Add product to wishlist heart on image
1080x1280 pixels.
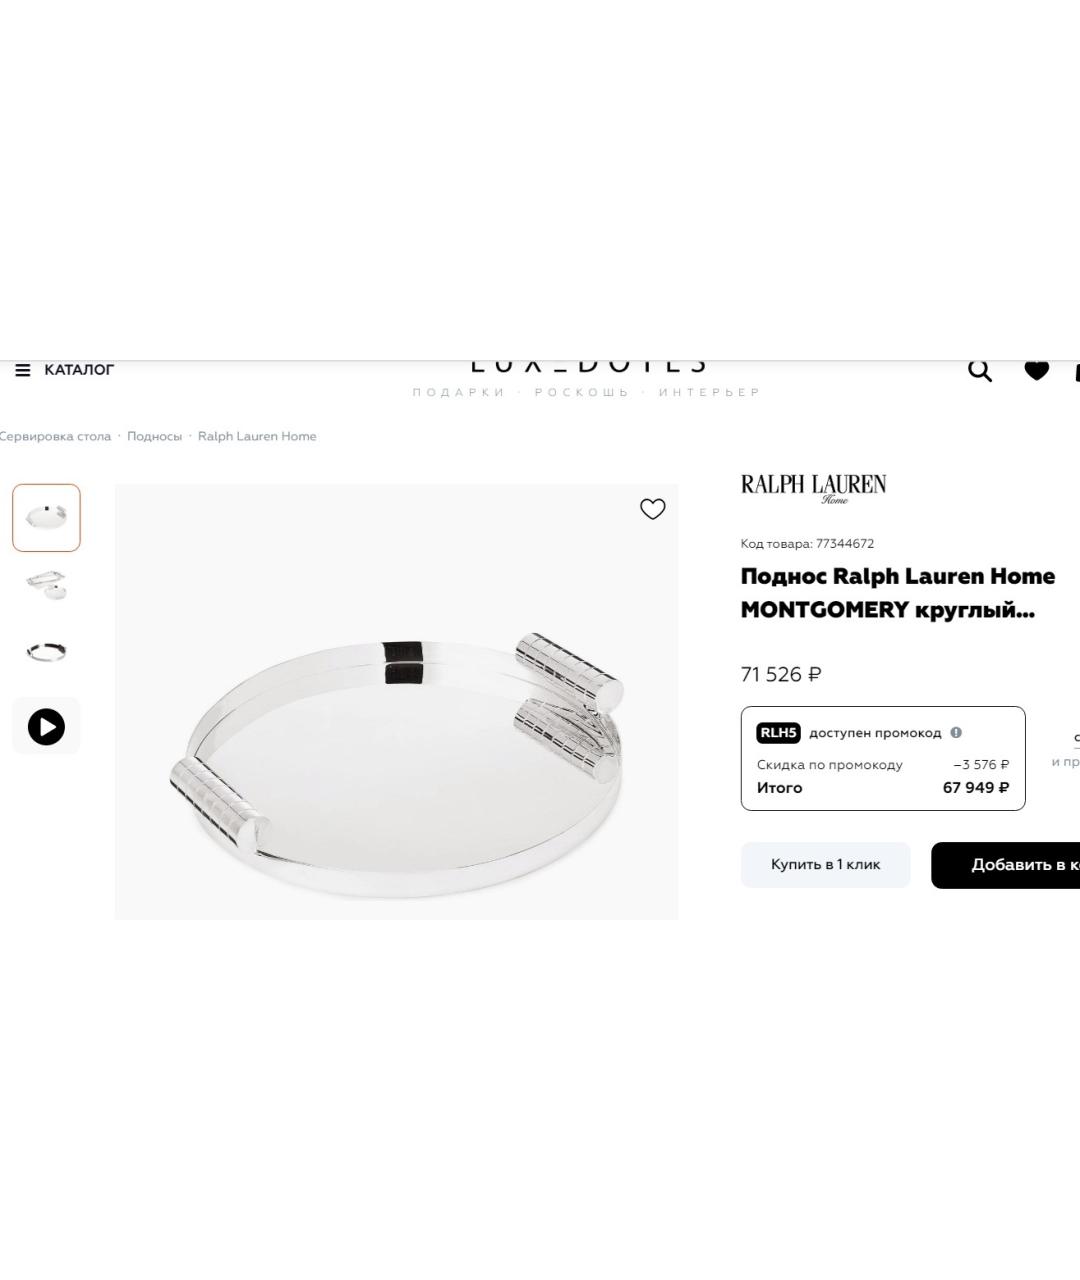(653, 509)
